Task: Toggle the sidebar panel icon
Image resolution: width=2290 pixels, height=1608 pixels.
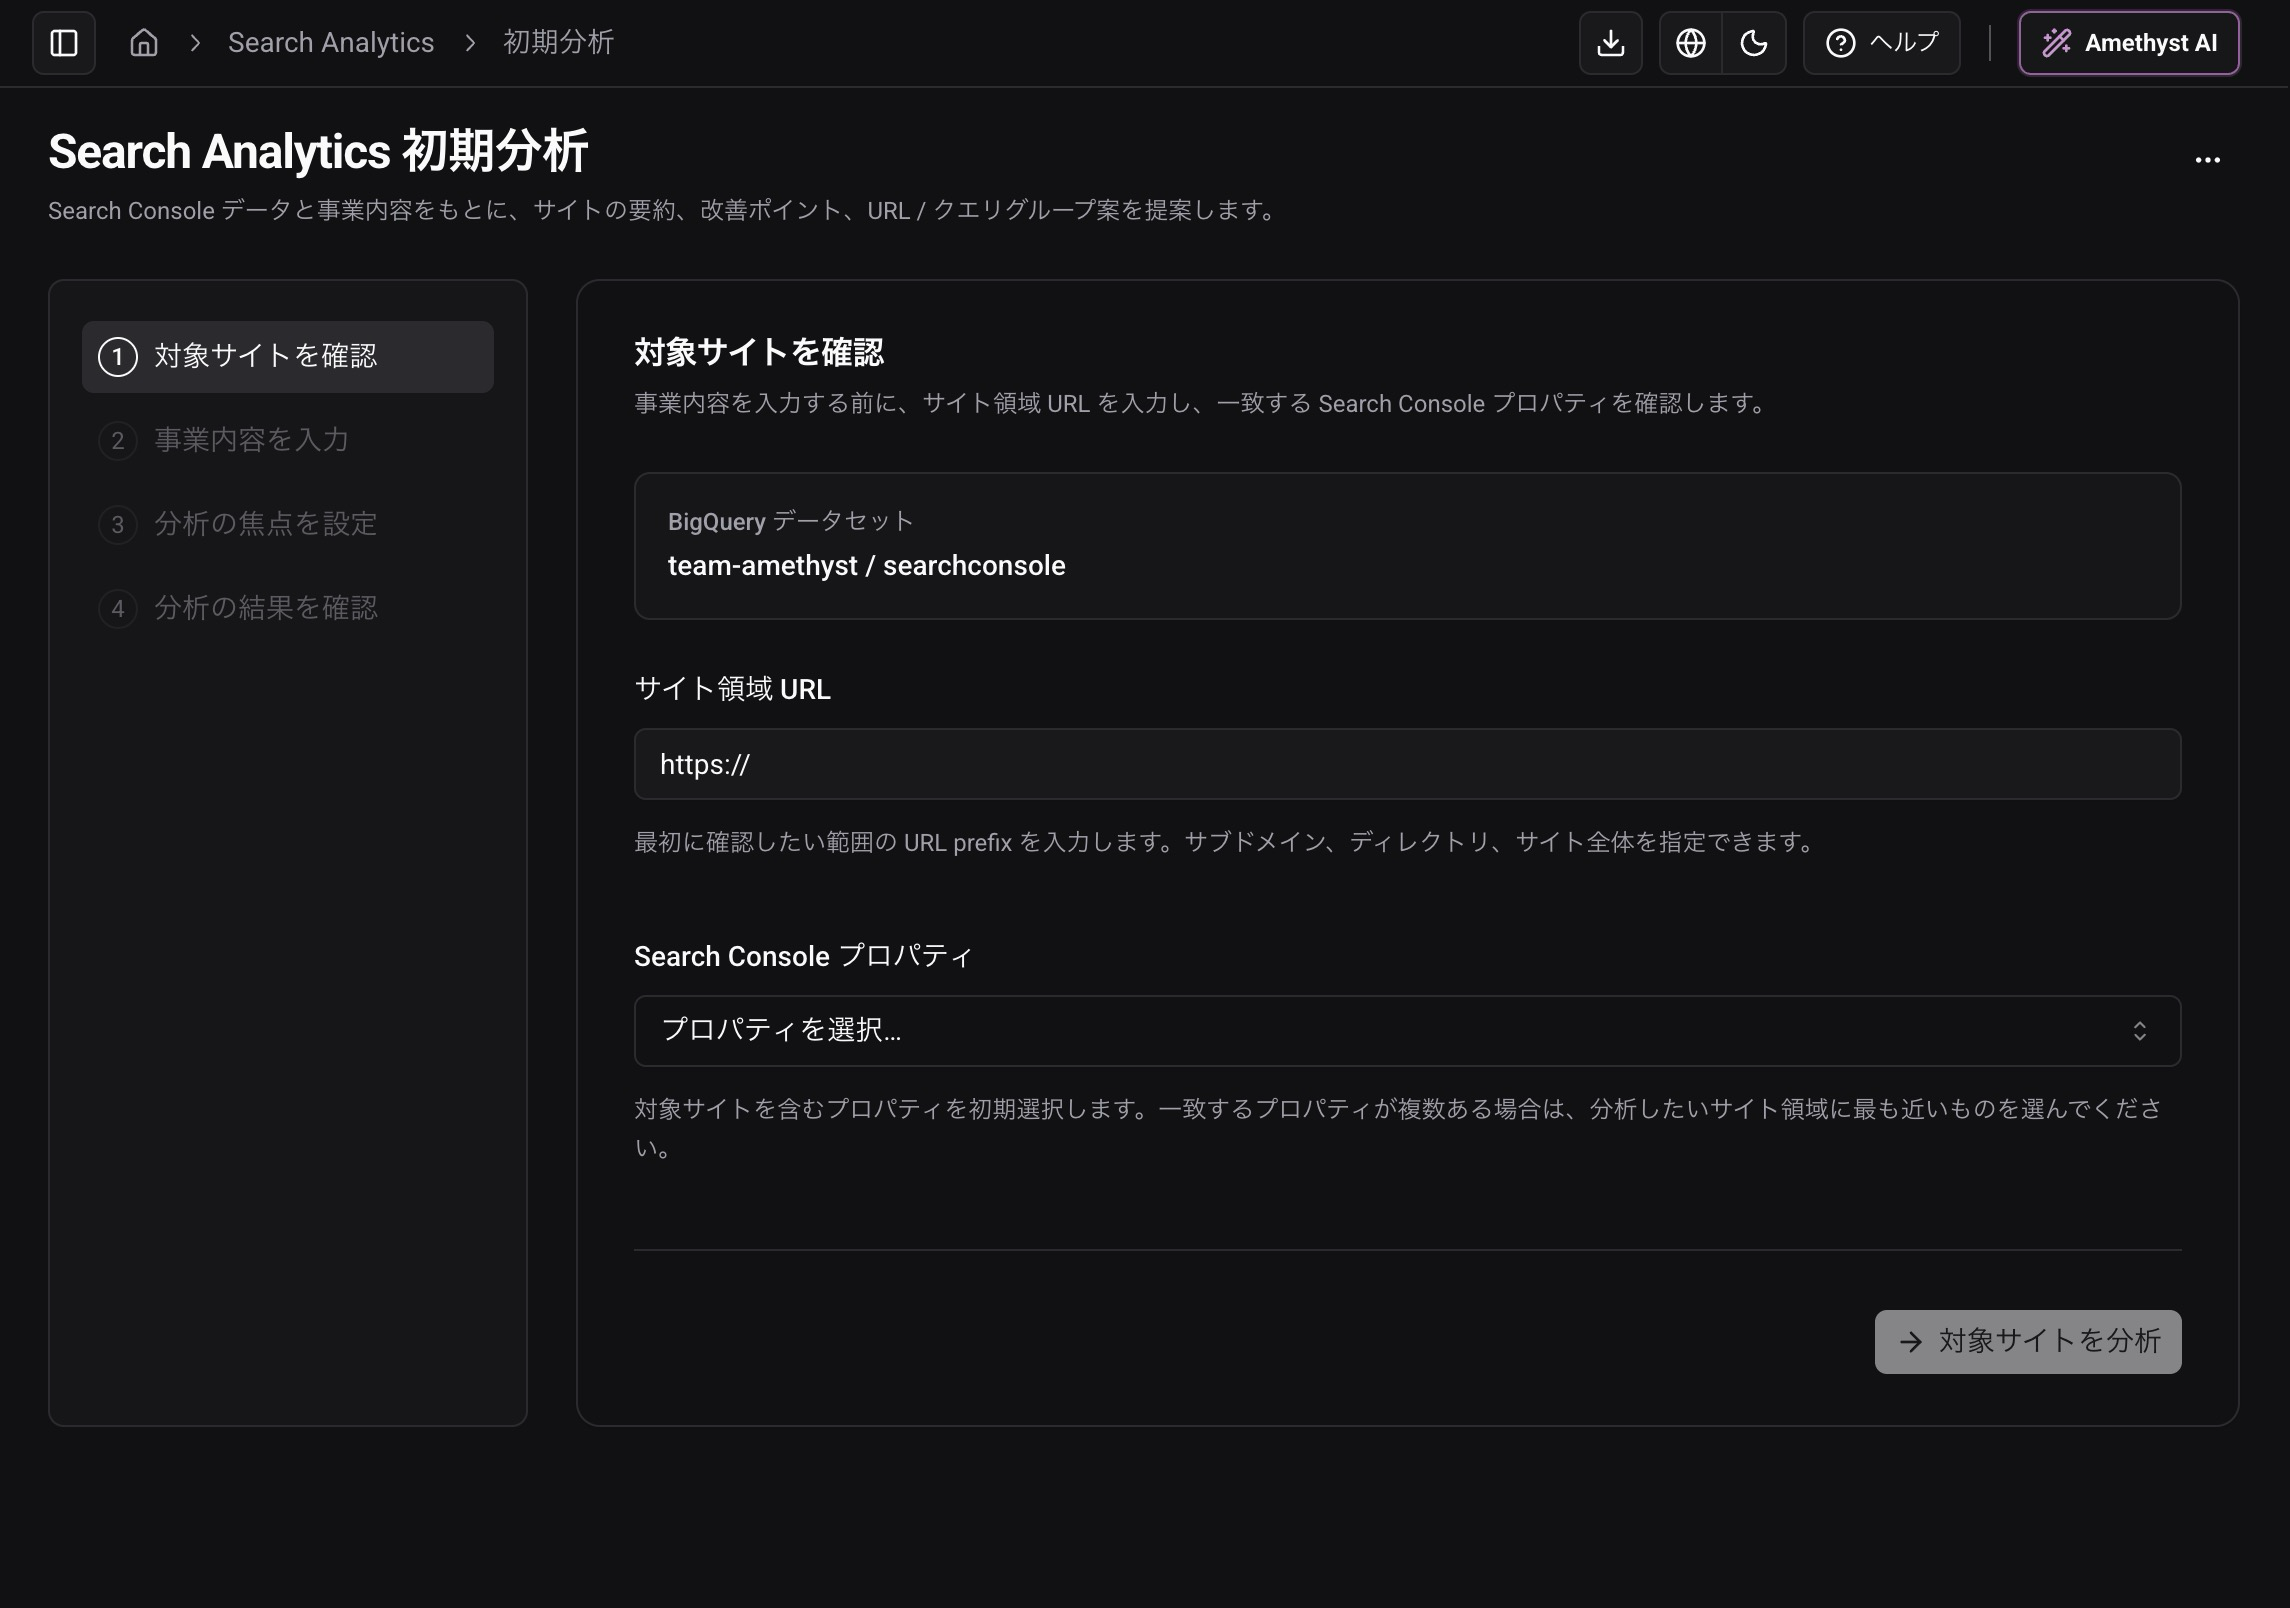Action: coord(64,43)
